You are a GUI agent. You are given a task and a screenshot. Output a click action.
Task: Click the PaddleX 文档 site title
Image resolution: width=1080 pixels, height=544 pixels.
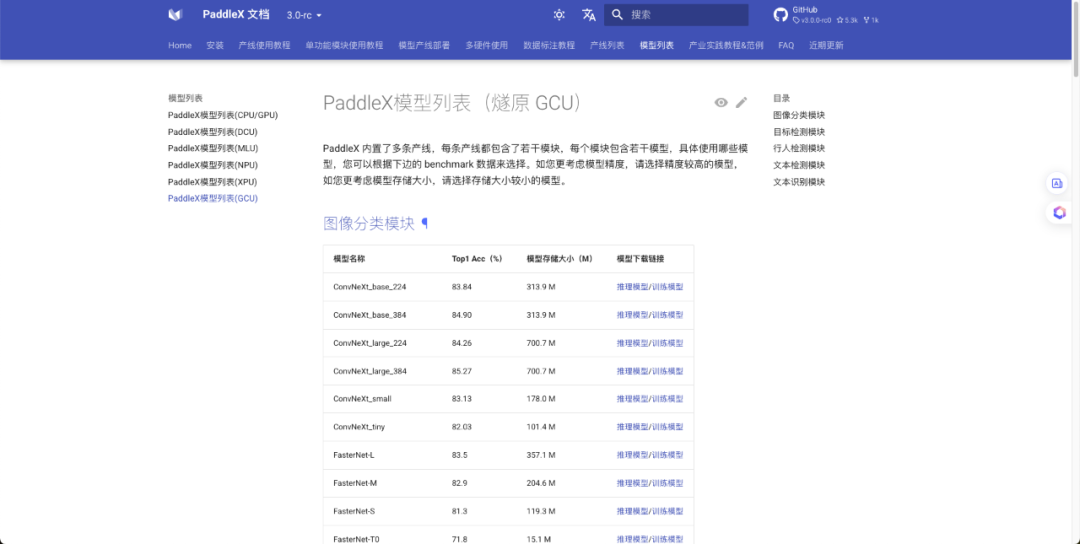pyautogui.click(x=236, y=14)
